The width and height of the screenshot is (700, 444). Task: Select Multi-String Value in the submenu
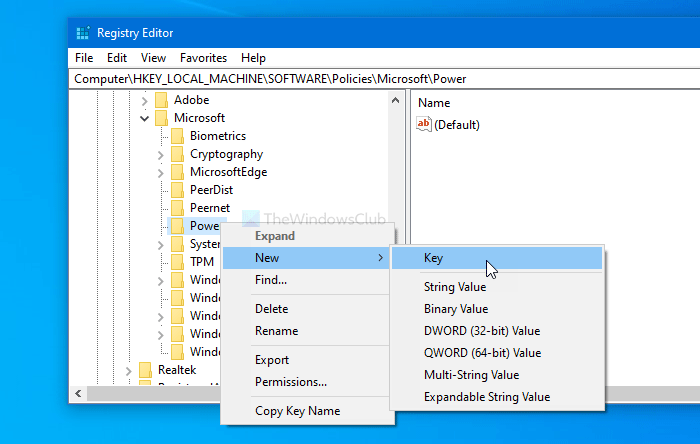pyautogui.click(x=497, y=375)
